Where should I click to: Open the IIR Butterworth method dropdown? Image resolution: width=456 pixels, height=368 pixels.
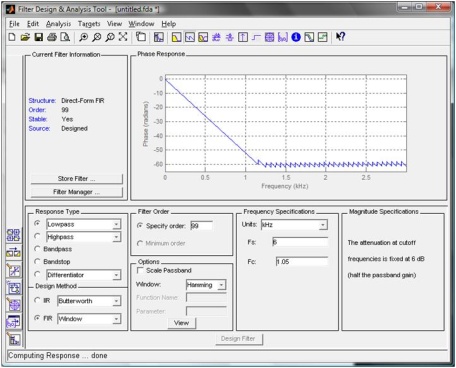pyautogui.click(x=116, y=301)
